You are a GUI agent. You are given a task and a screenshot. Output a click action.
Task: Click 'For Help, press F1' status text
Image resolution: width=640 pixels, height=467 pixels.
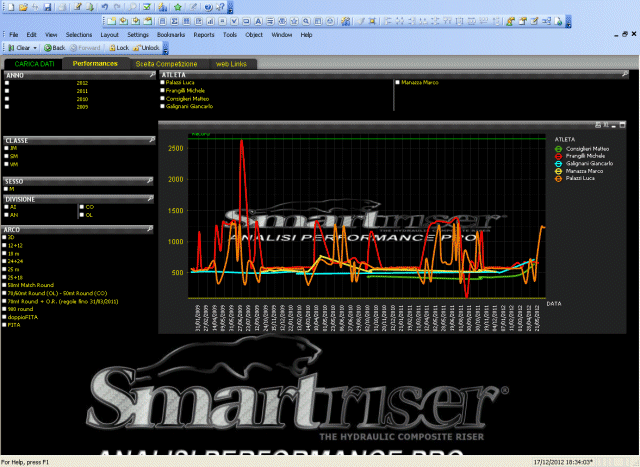pyautogui.click(x=25, y=462)
